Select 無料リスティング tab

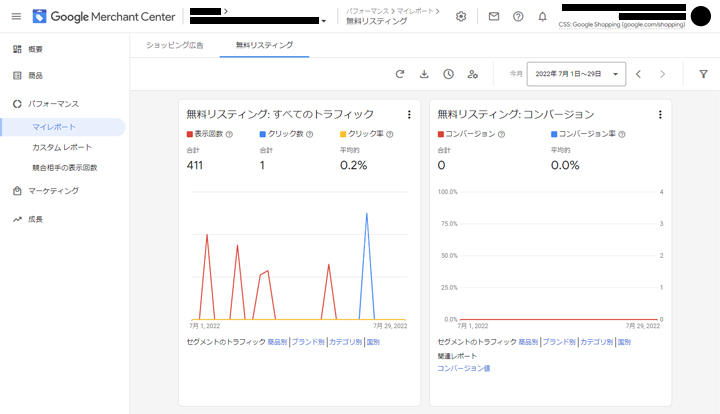tap(264, 45)
